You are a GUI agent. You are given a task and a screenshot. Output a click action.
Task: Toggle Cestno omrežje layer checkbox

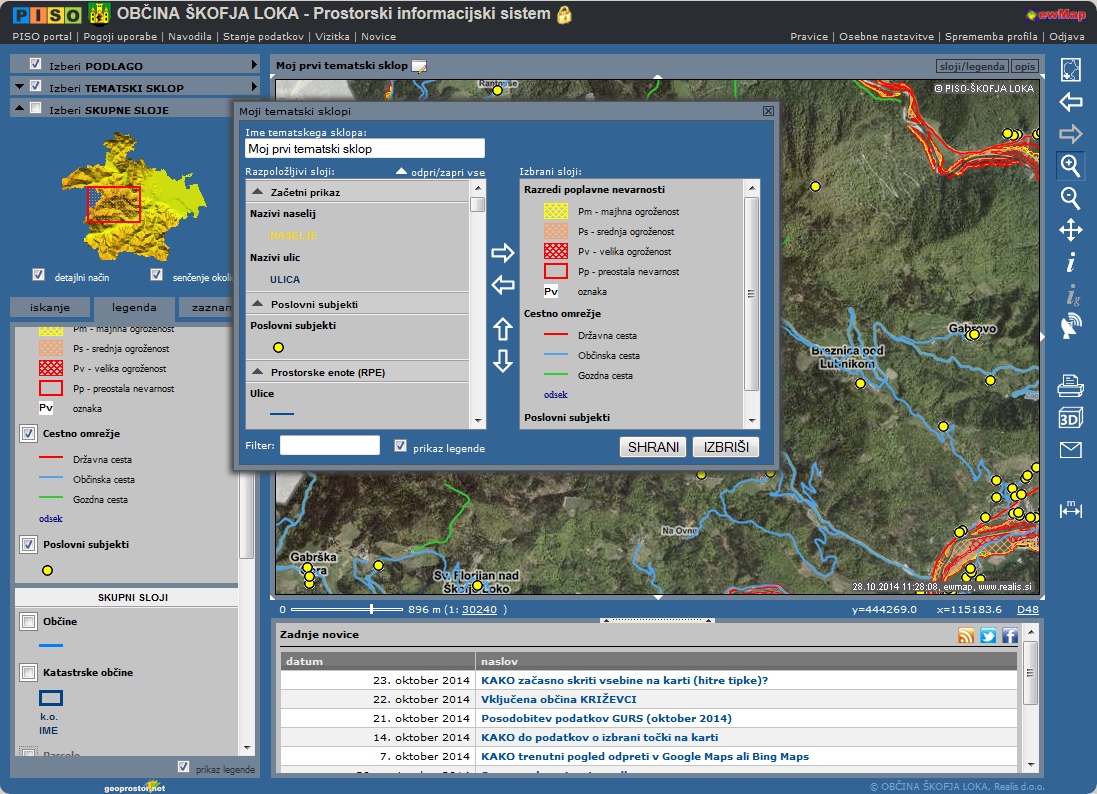click(29, 435)
